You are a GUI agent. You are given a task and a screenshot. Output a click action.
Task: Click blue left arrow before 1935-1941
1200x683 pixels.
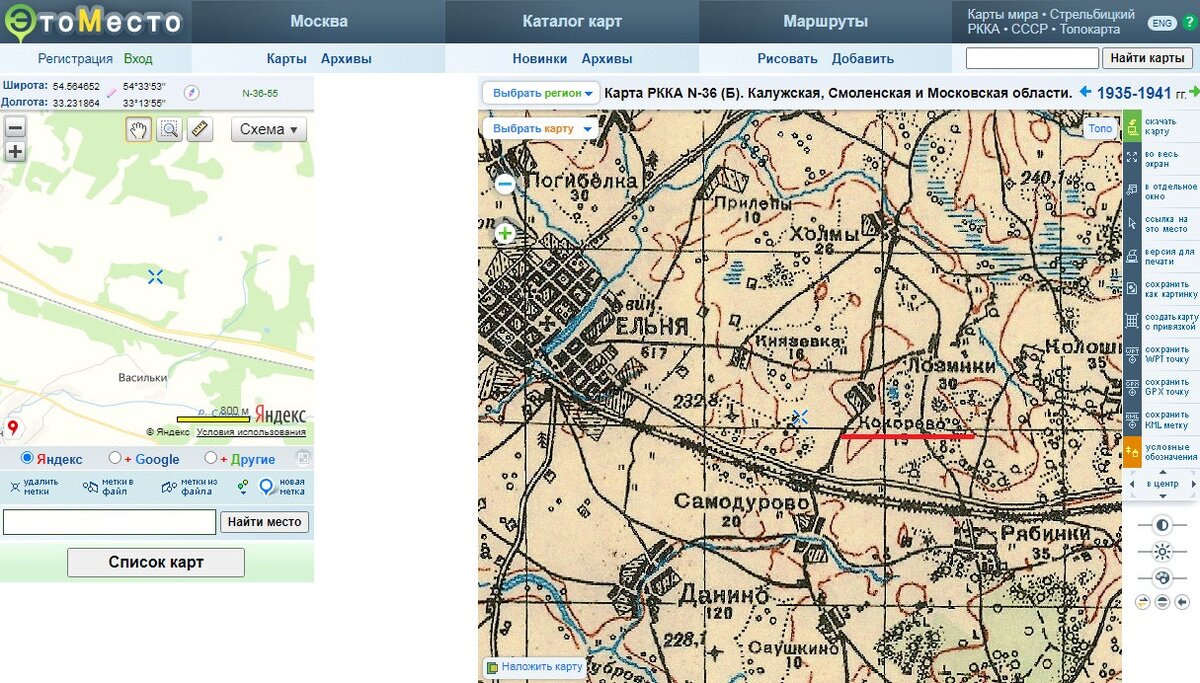tap(1085, 92)
